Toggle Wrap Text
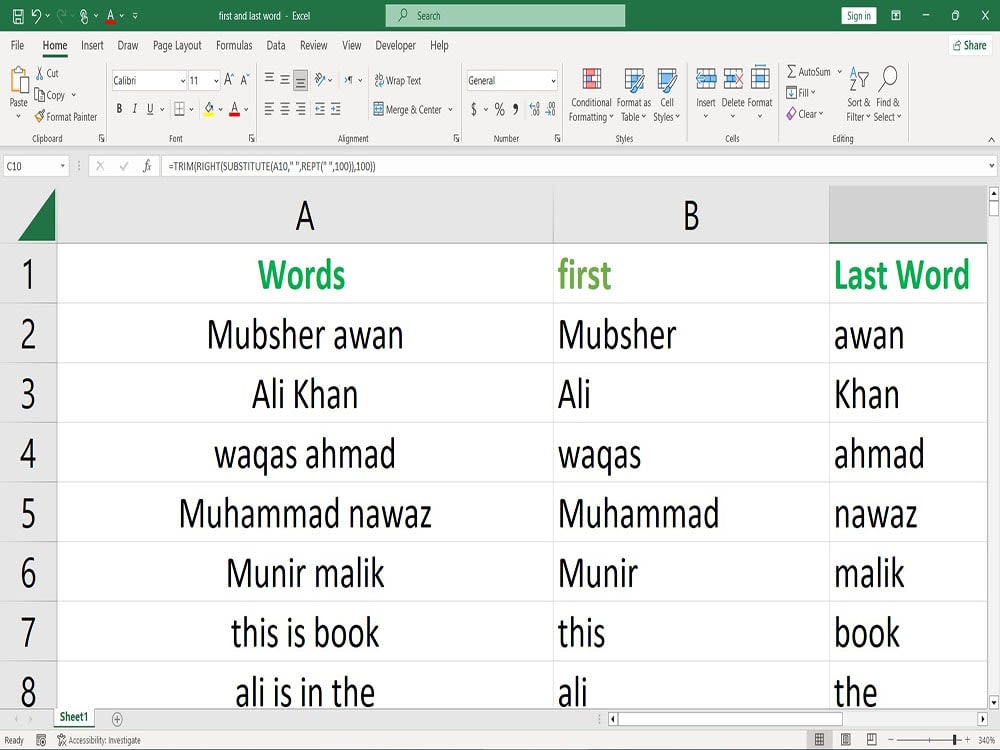 (398, 80)
